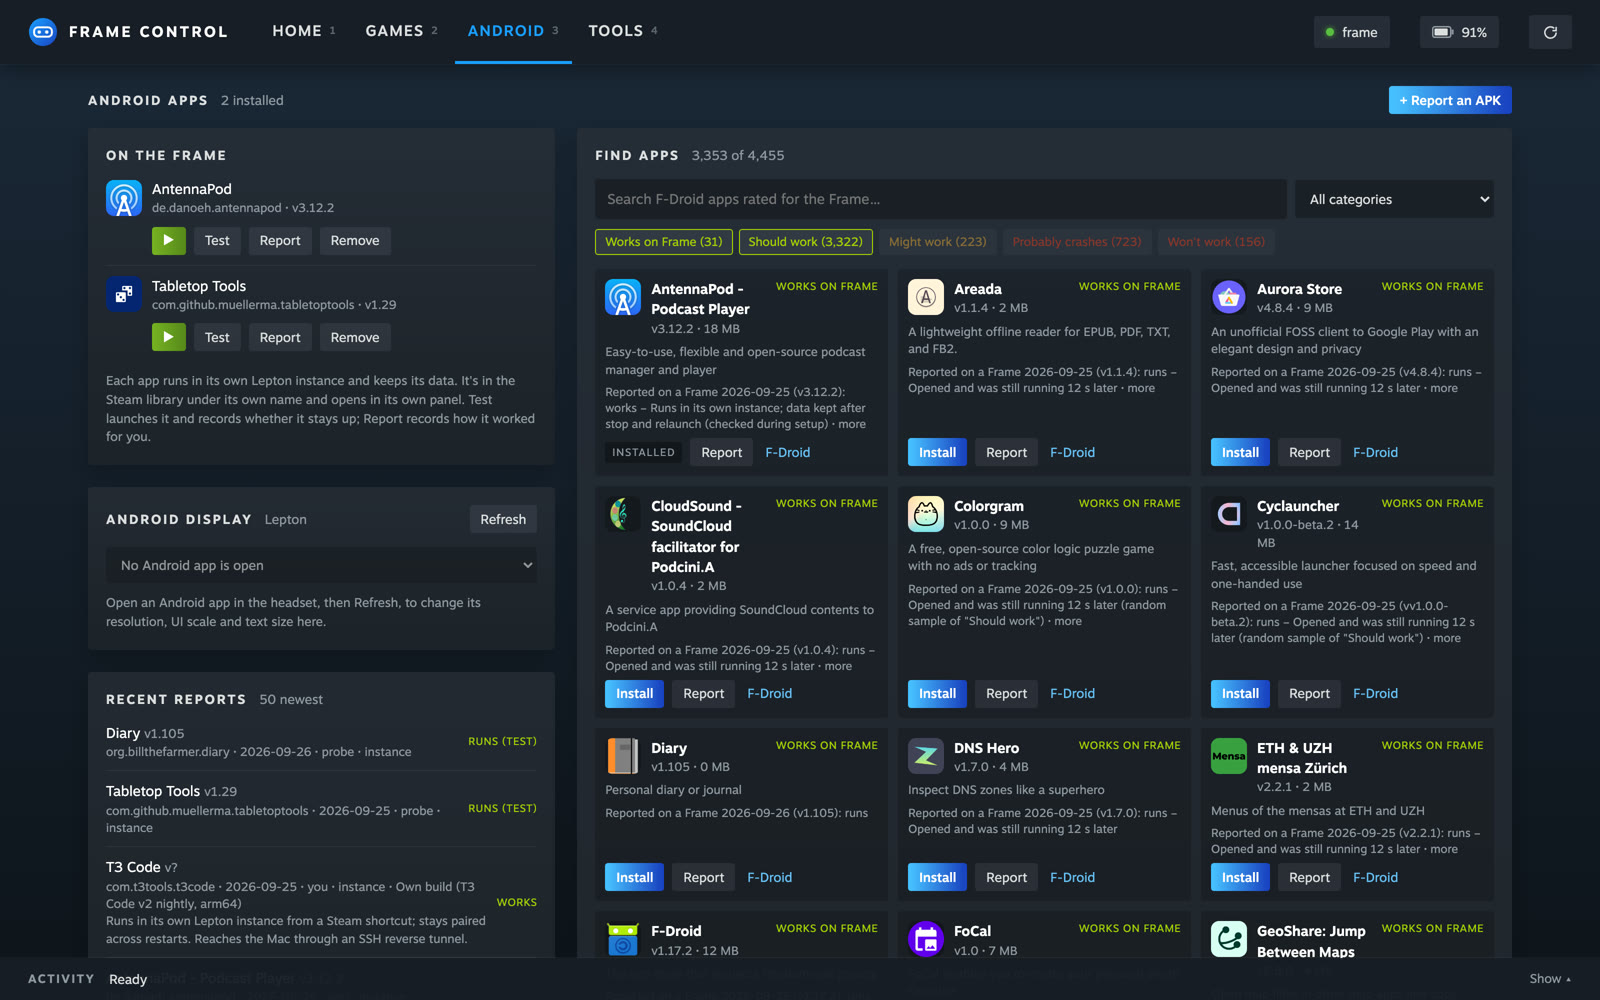1600x1000 pixels.
Task: Expand 'more' in the Cyclauncher report
Action: pos(1447,638)
